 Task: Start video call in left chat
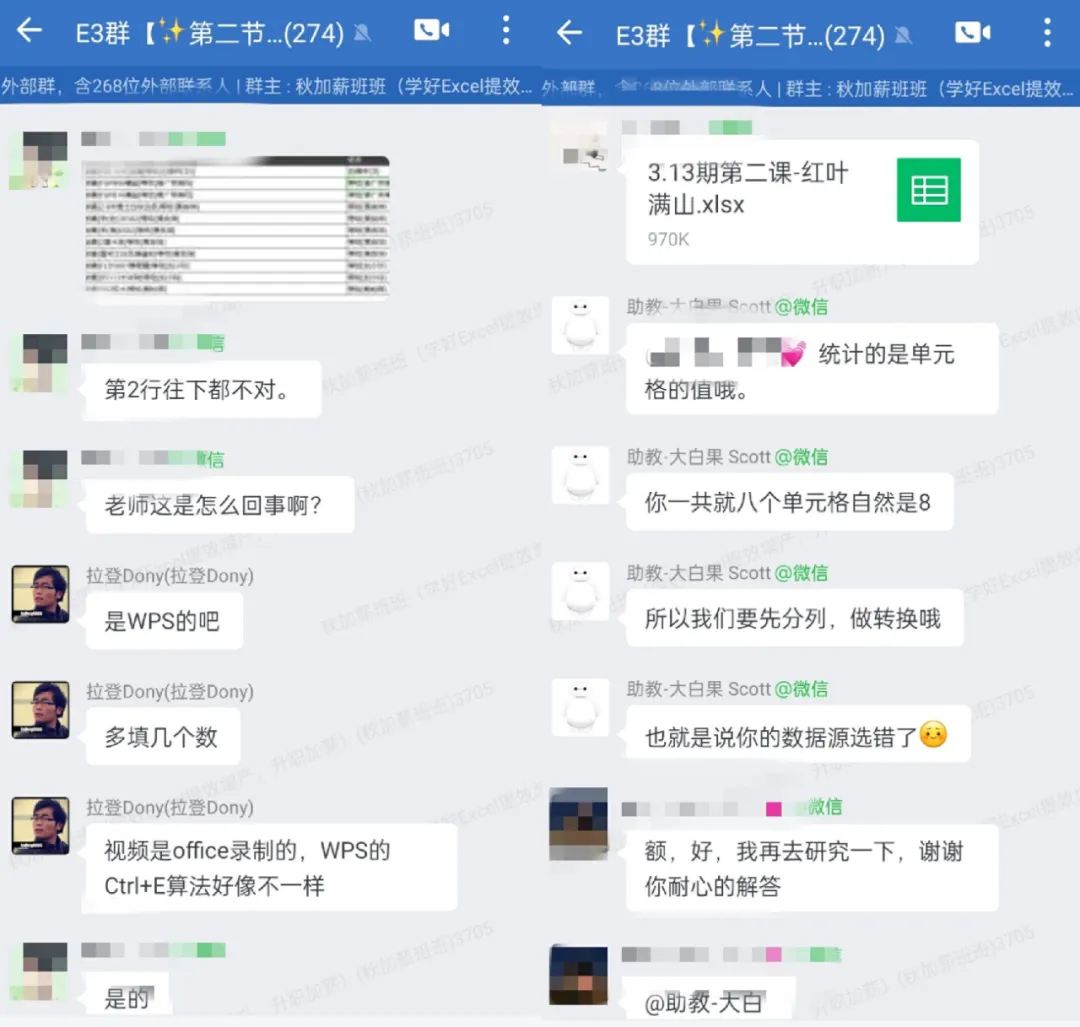point(431,30)
